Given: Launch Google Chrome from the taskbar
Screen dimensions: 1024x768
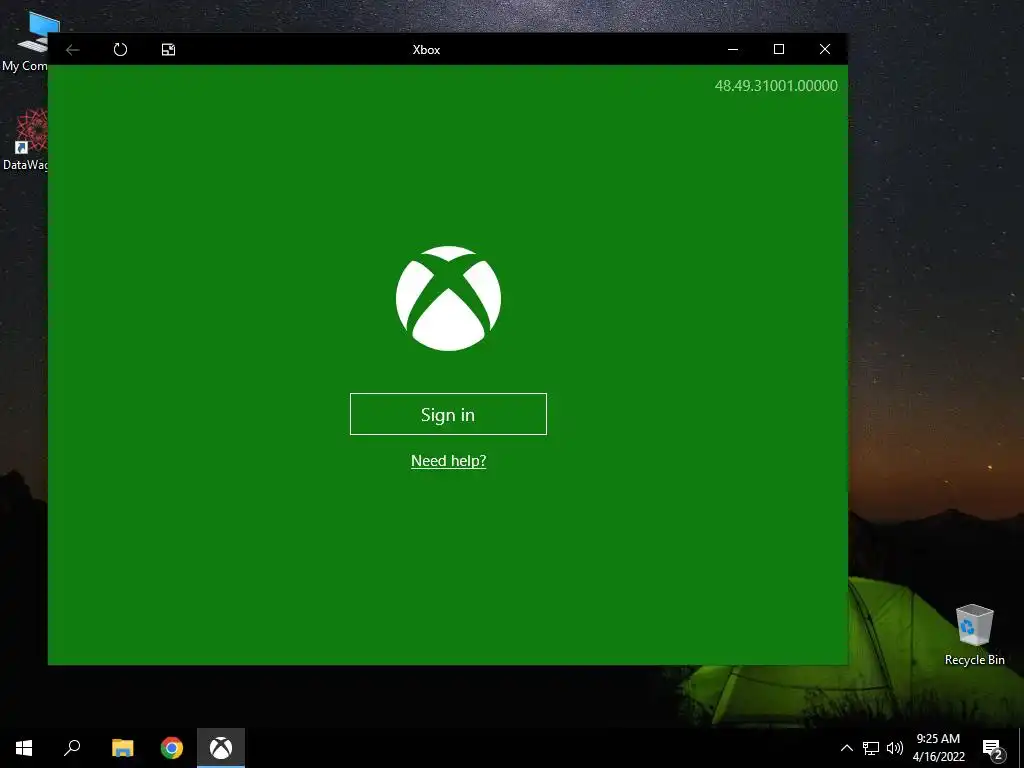Looking at the screenshot, I should (172, 748).
